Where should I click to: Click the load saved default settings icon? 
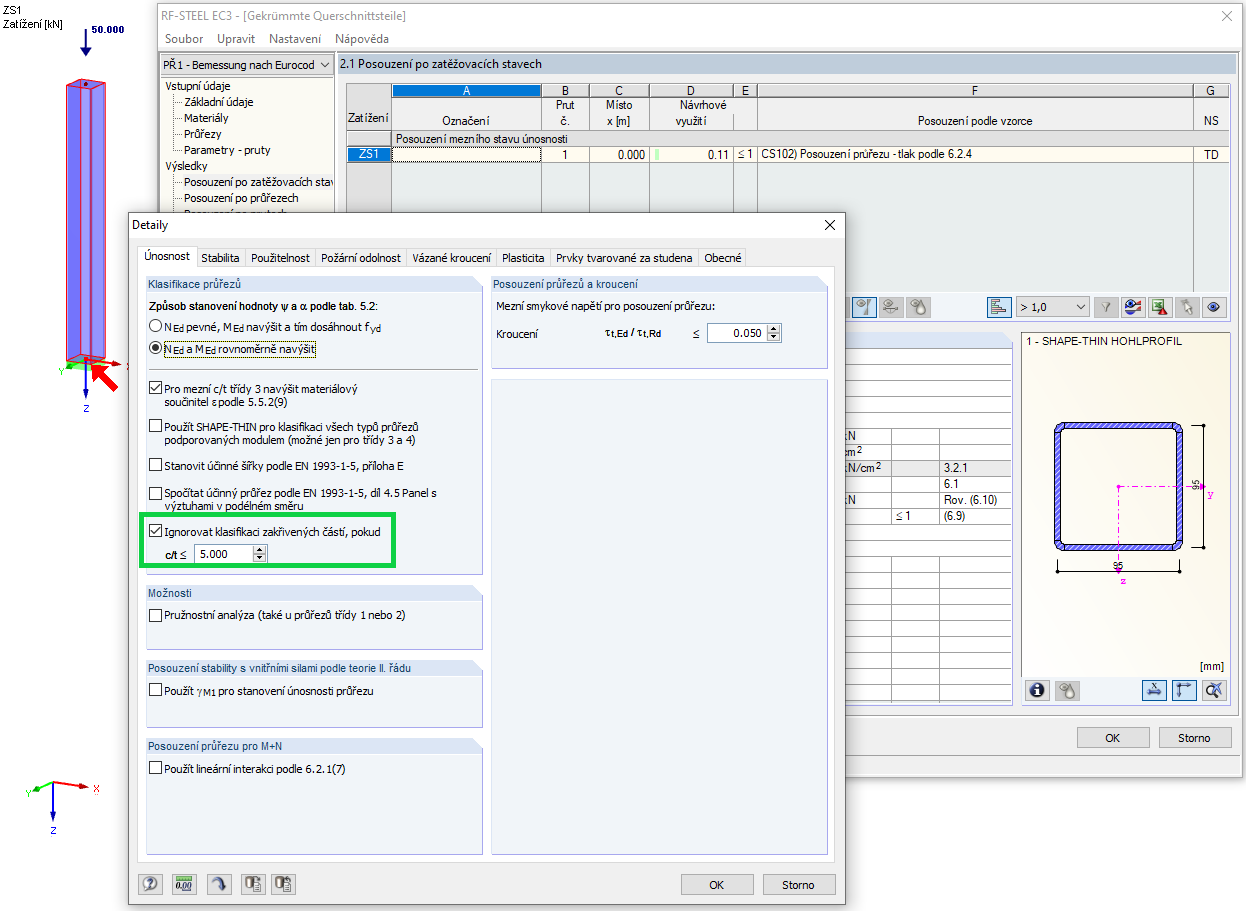click(283, 884)
